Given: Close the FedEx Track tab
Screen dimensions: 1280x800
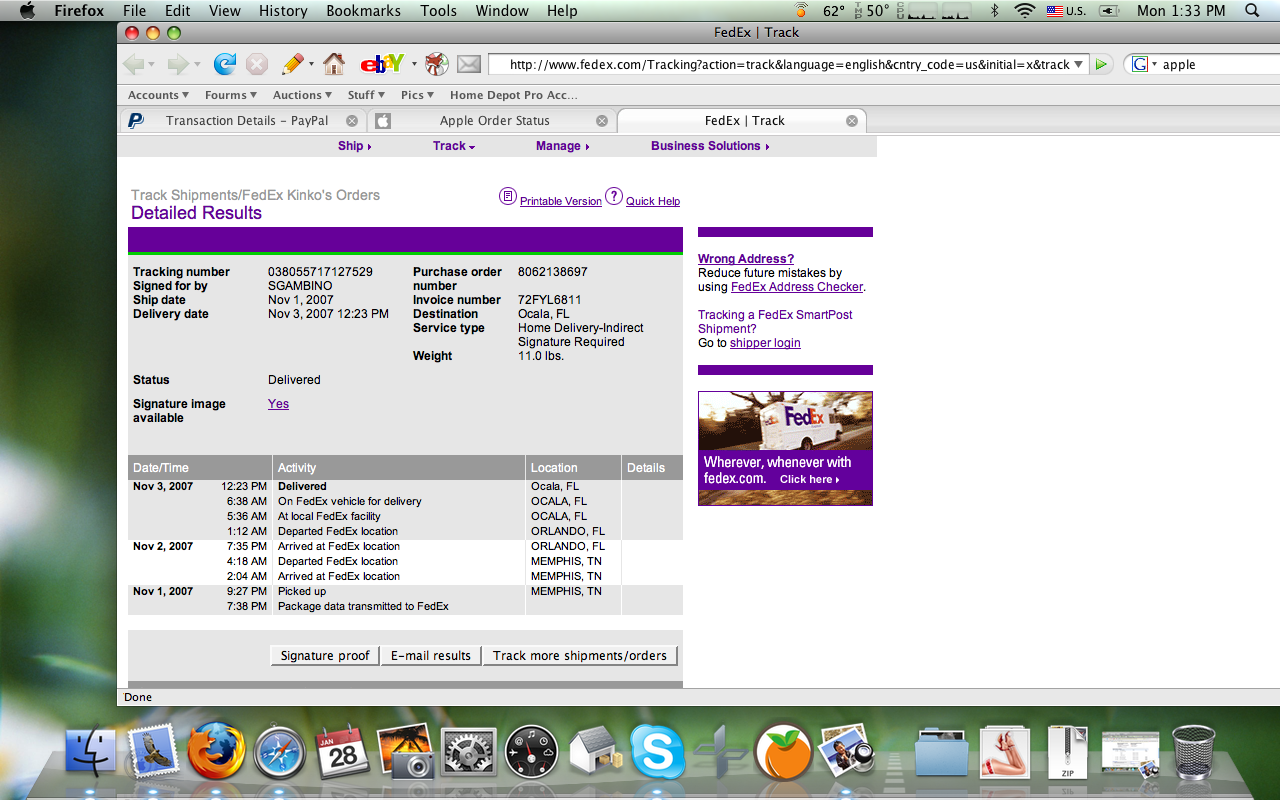Looking at the screenshot, I should (x=852, y=120).
